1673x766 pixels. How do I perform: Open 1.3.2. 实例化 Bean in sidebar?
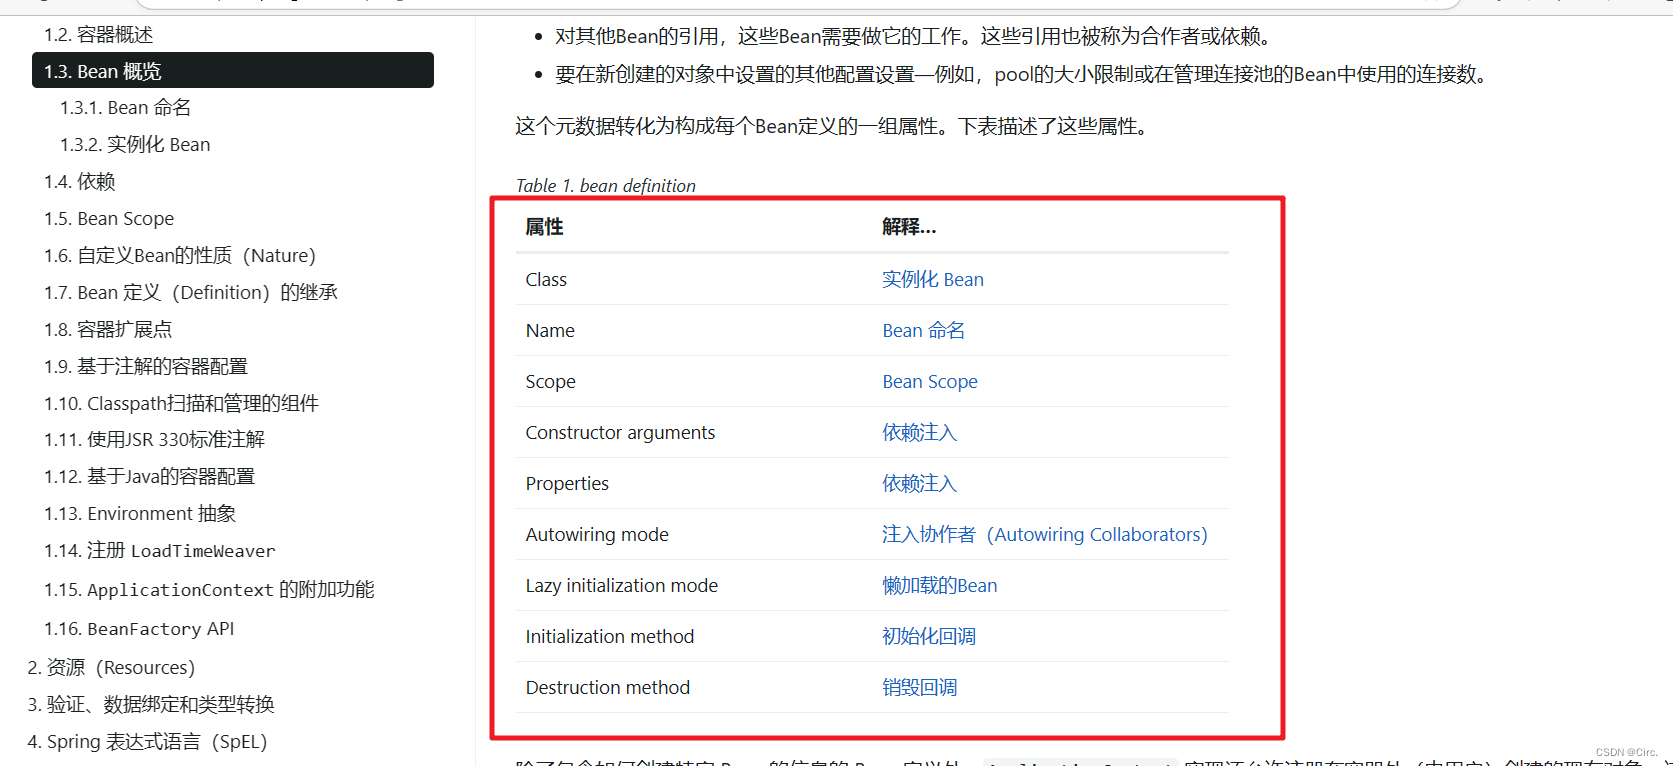pos(135,145)
